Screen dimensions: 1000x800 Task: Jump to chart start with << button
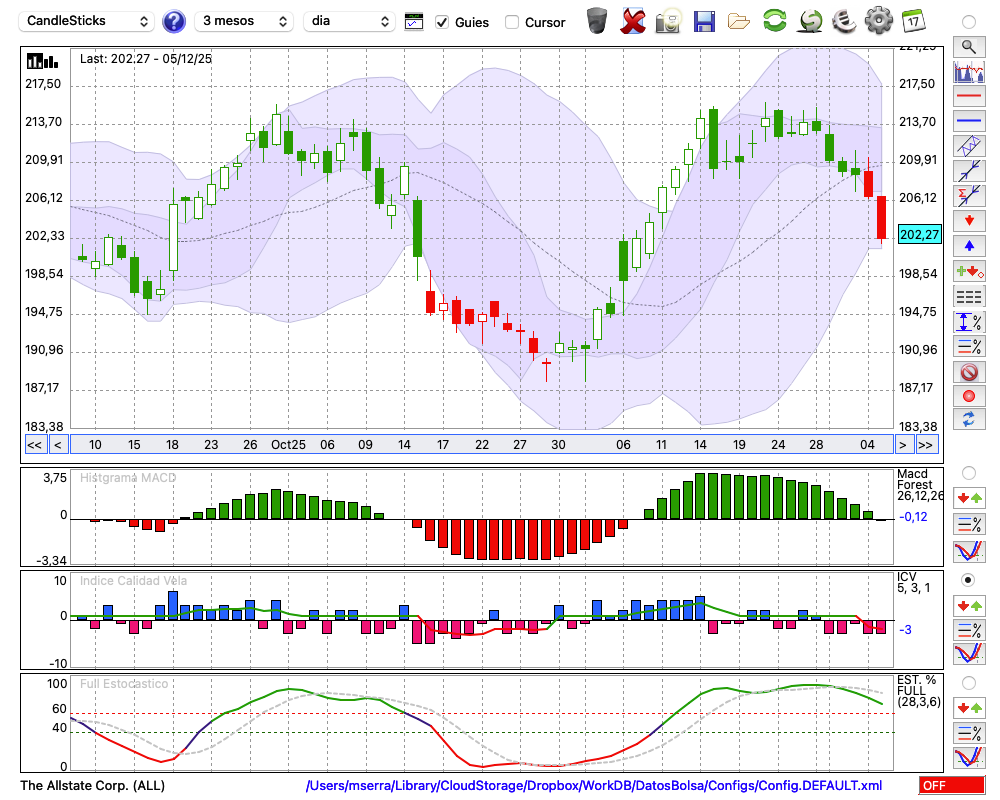click(x=35, y=445)
